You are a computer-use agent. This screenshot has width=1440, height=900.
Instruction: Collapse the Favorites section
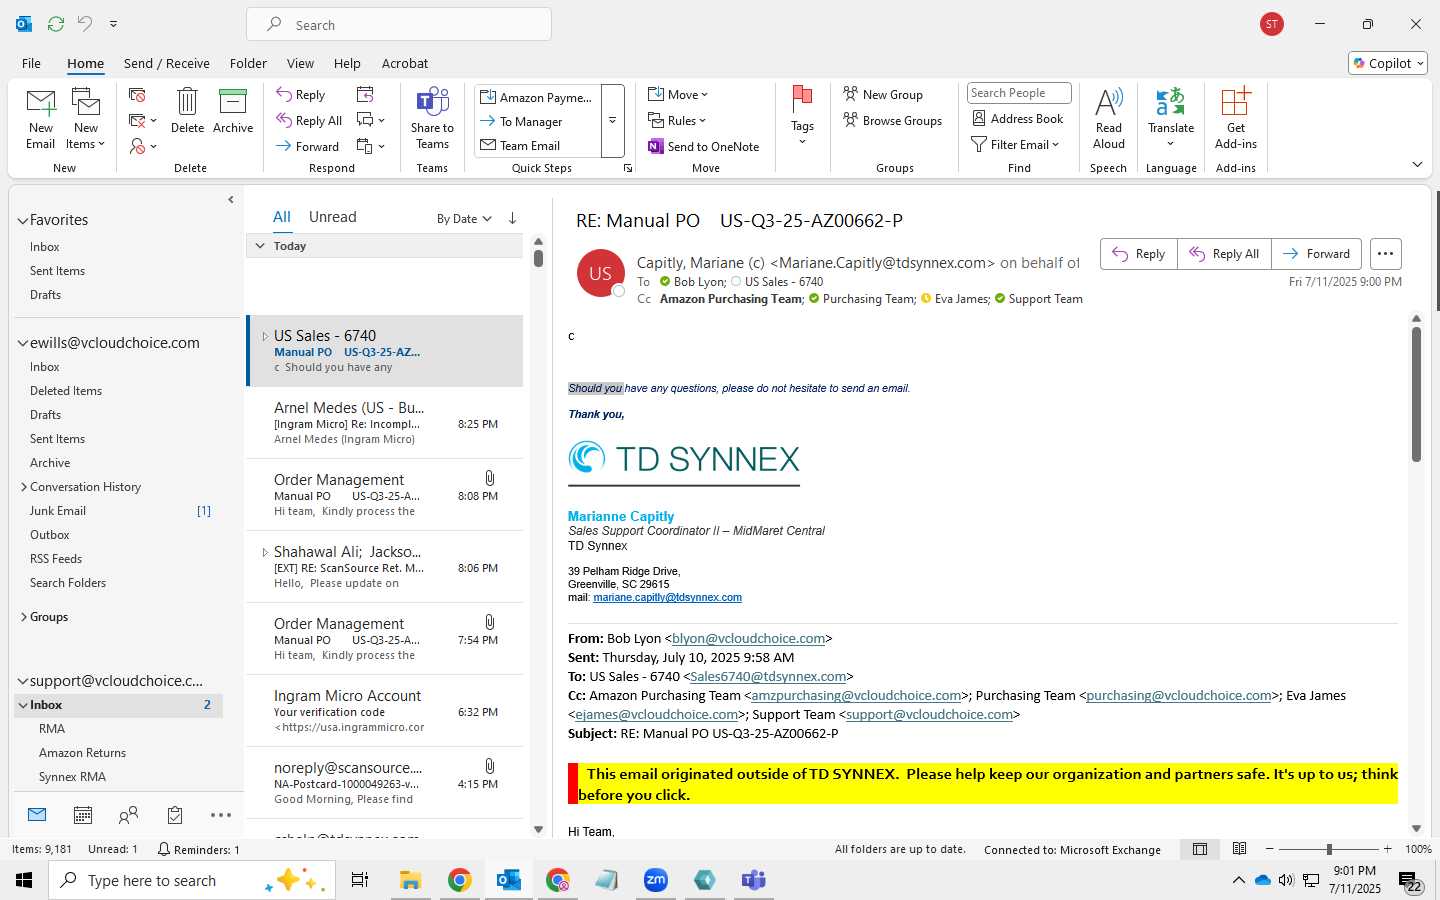(x=22, y=220)
